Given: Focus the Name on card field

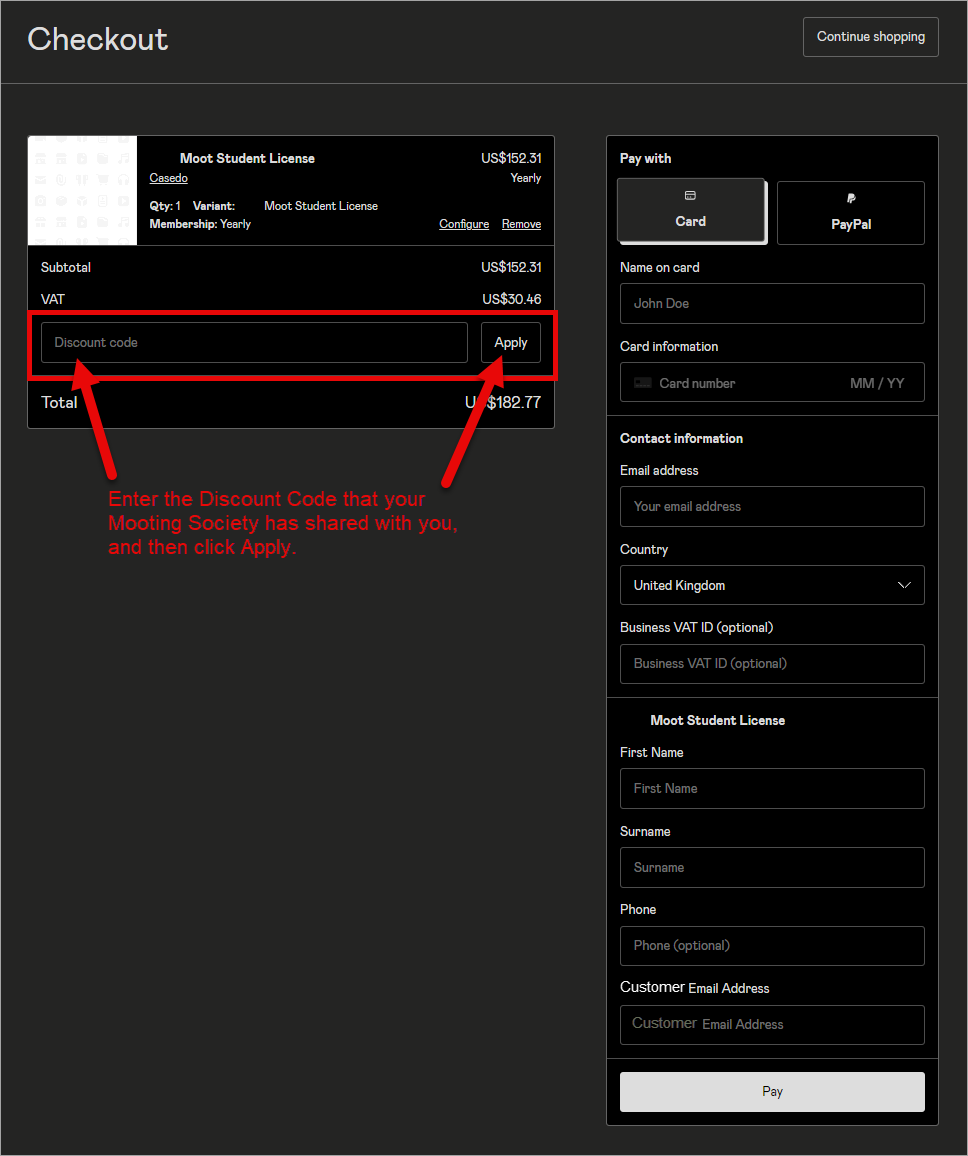Looking at the screenshot, I should click(772, 304).
